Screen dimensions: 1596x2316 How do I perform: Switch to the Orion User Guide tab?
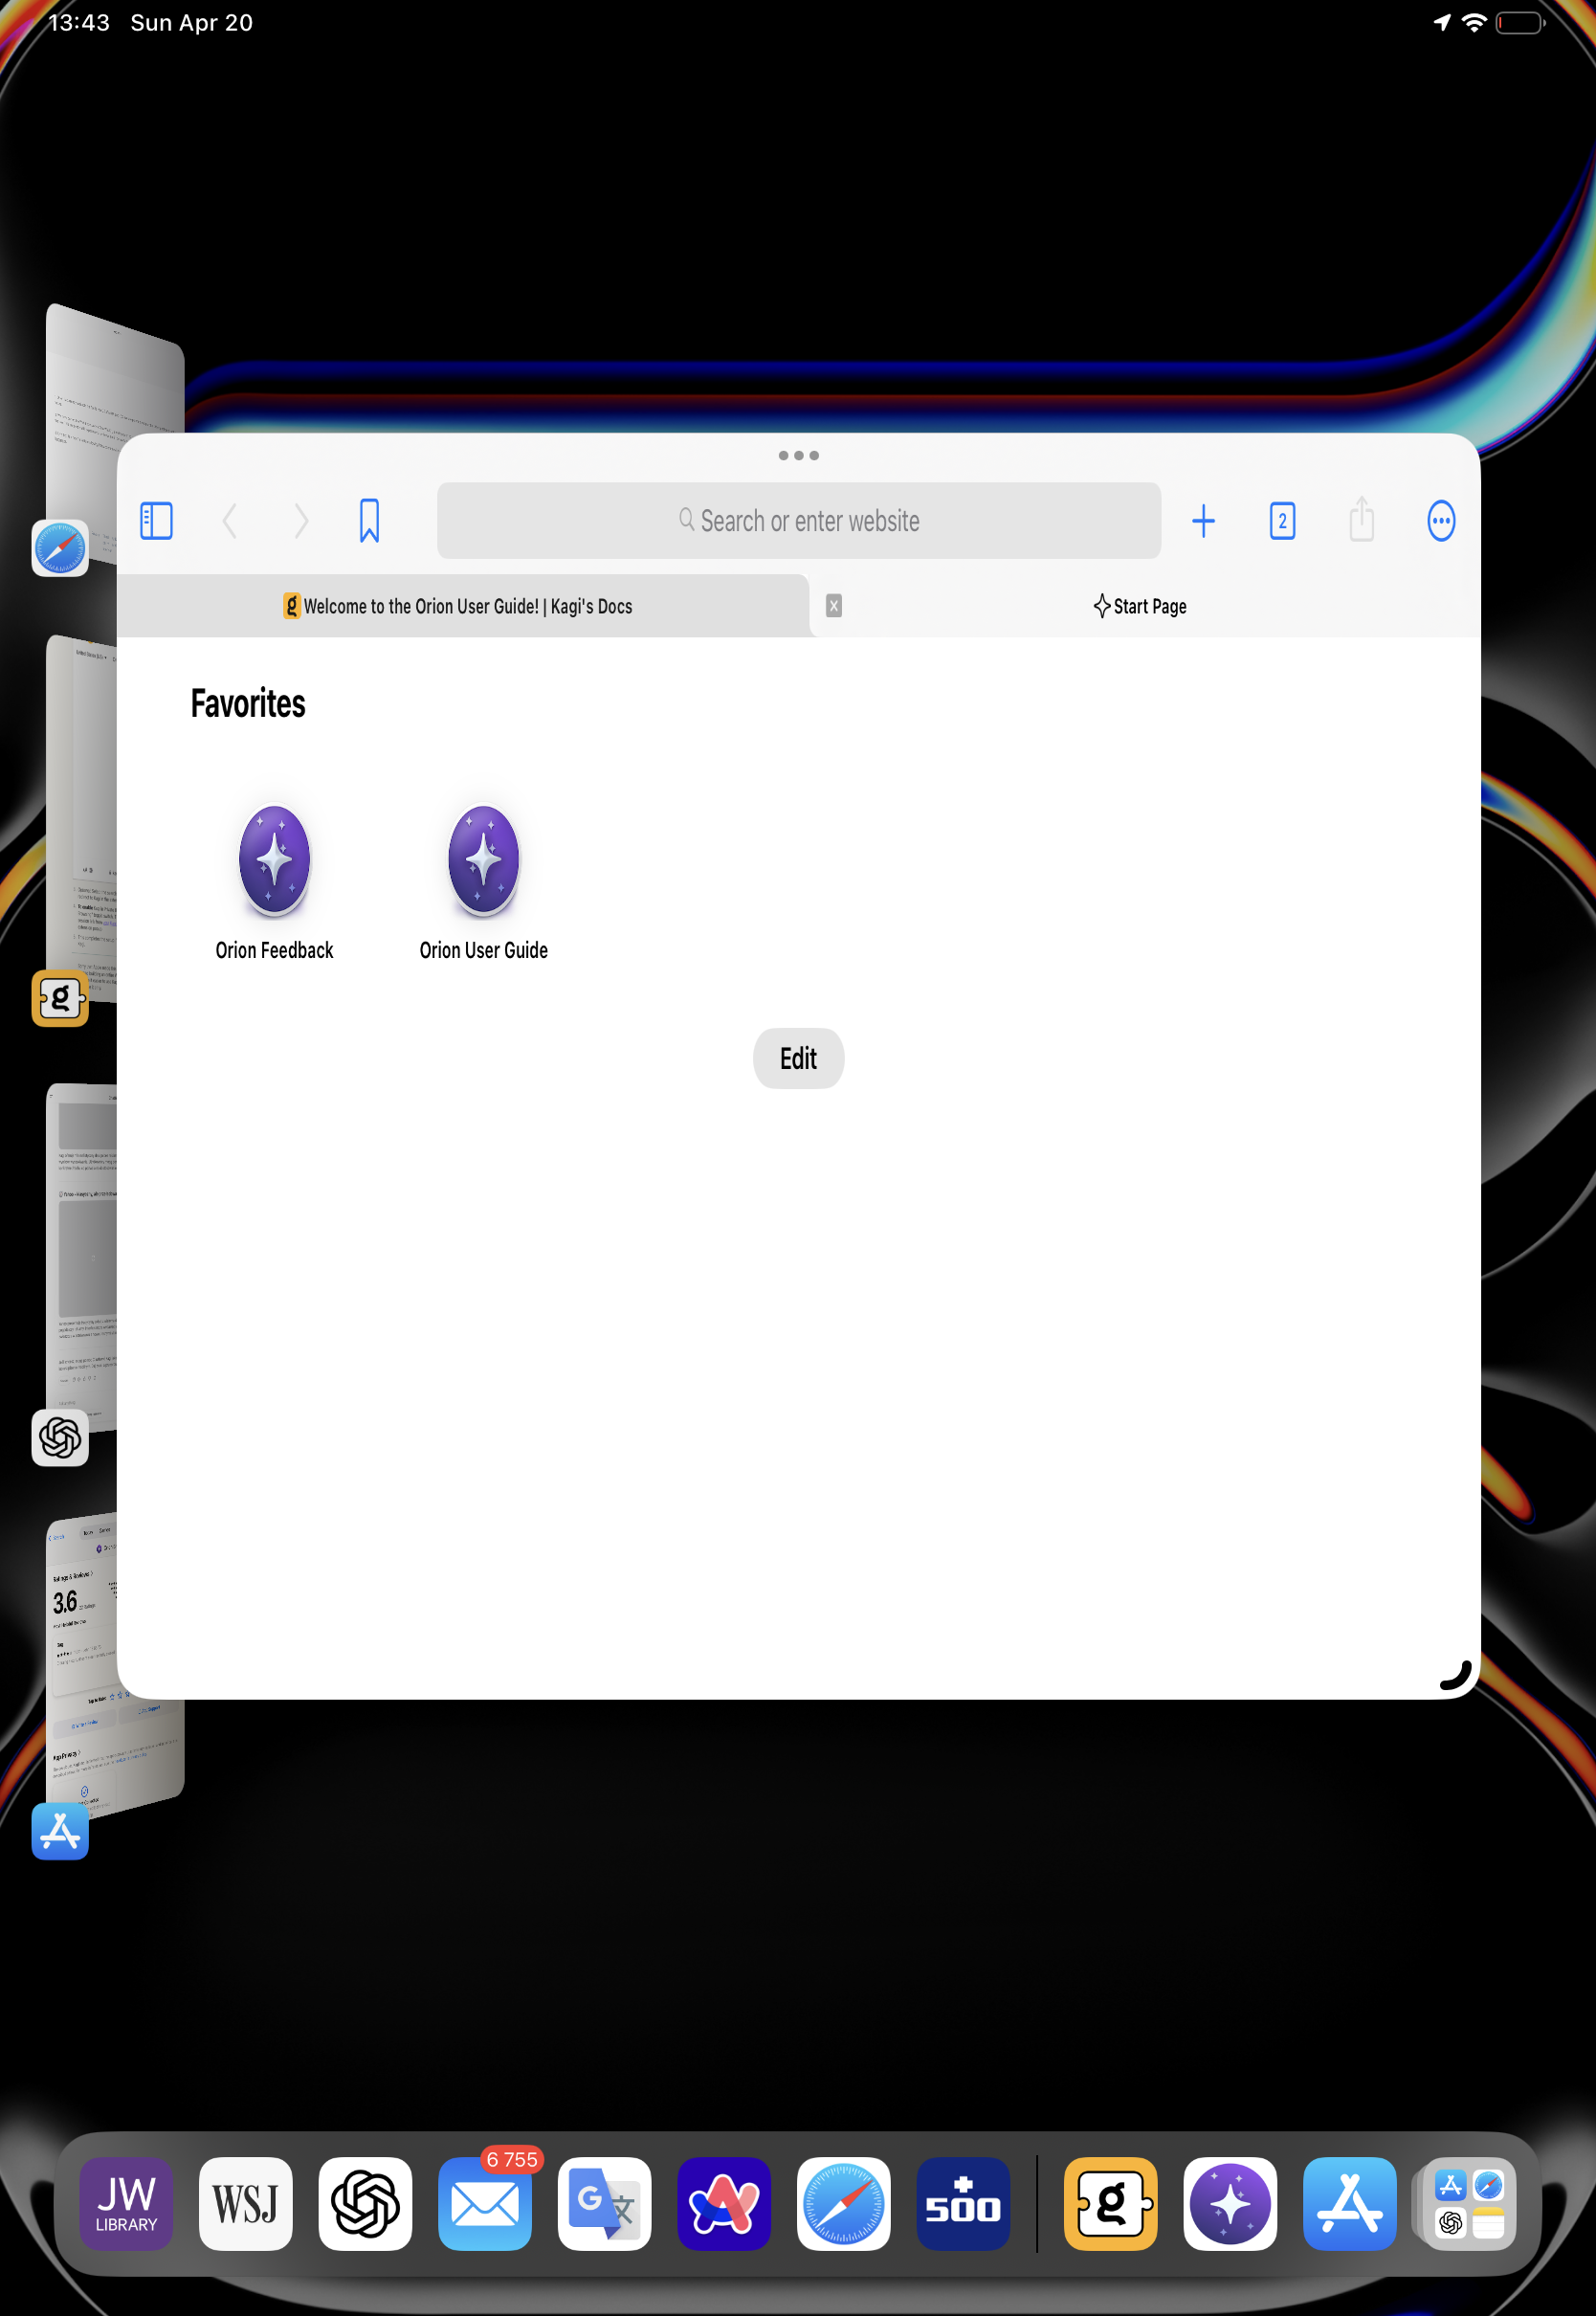coord(460,606)
